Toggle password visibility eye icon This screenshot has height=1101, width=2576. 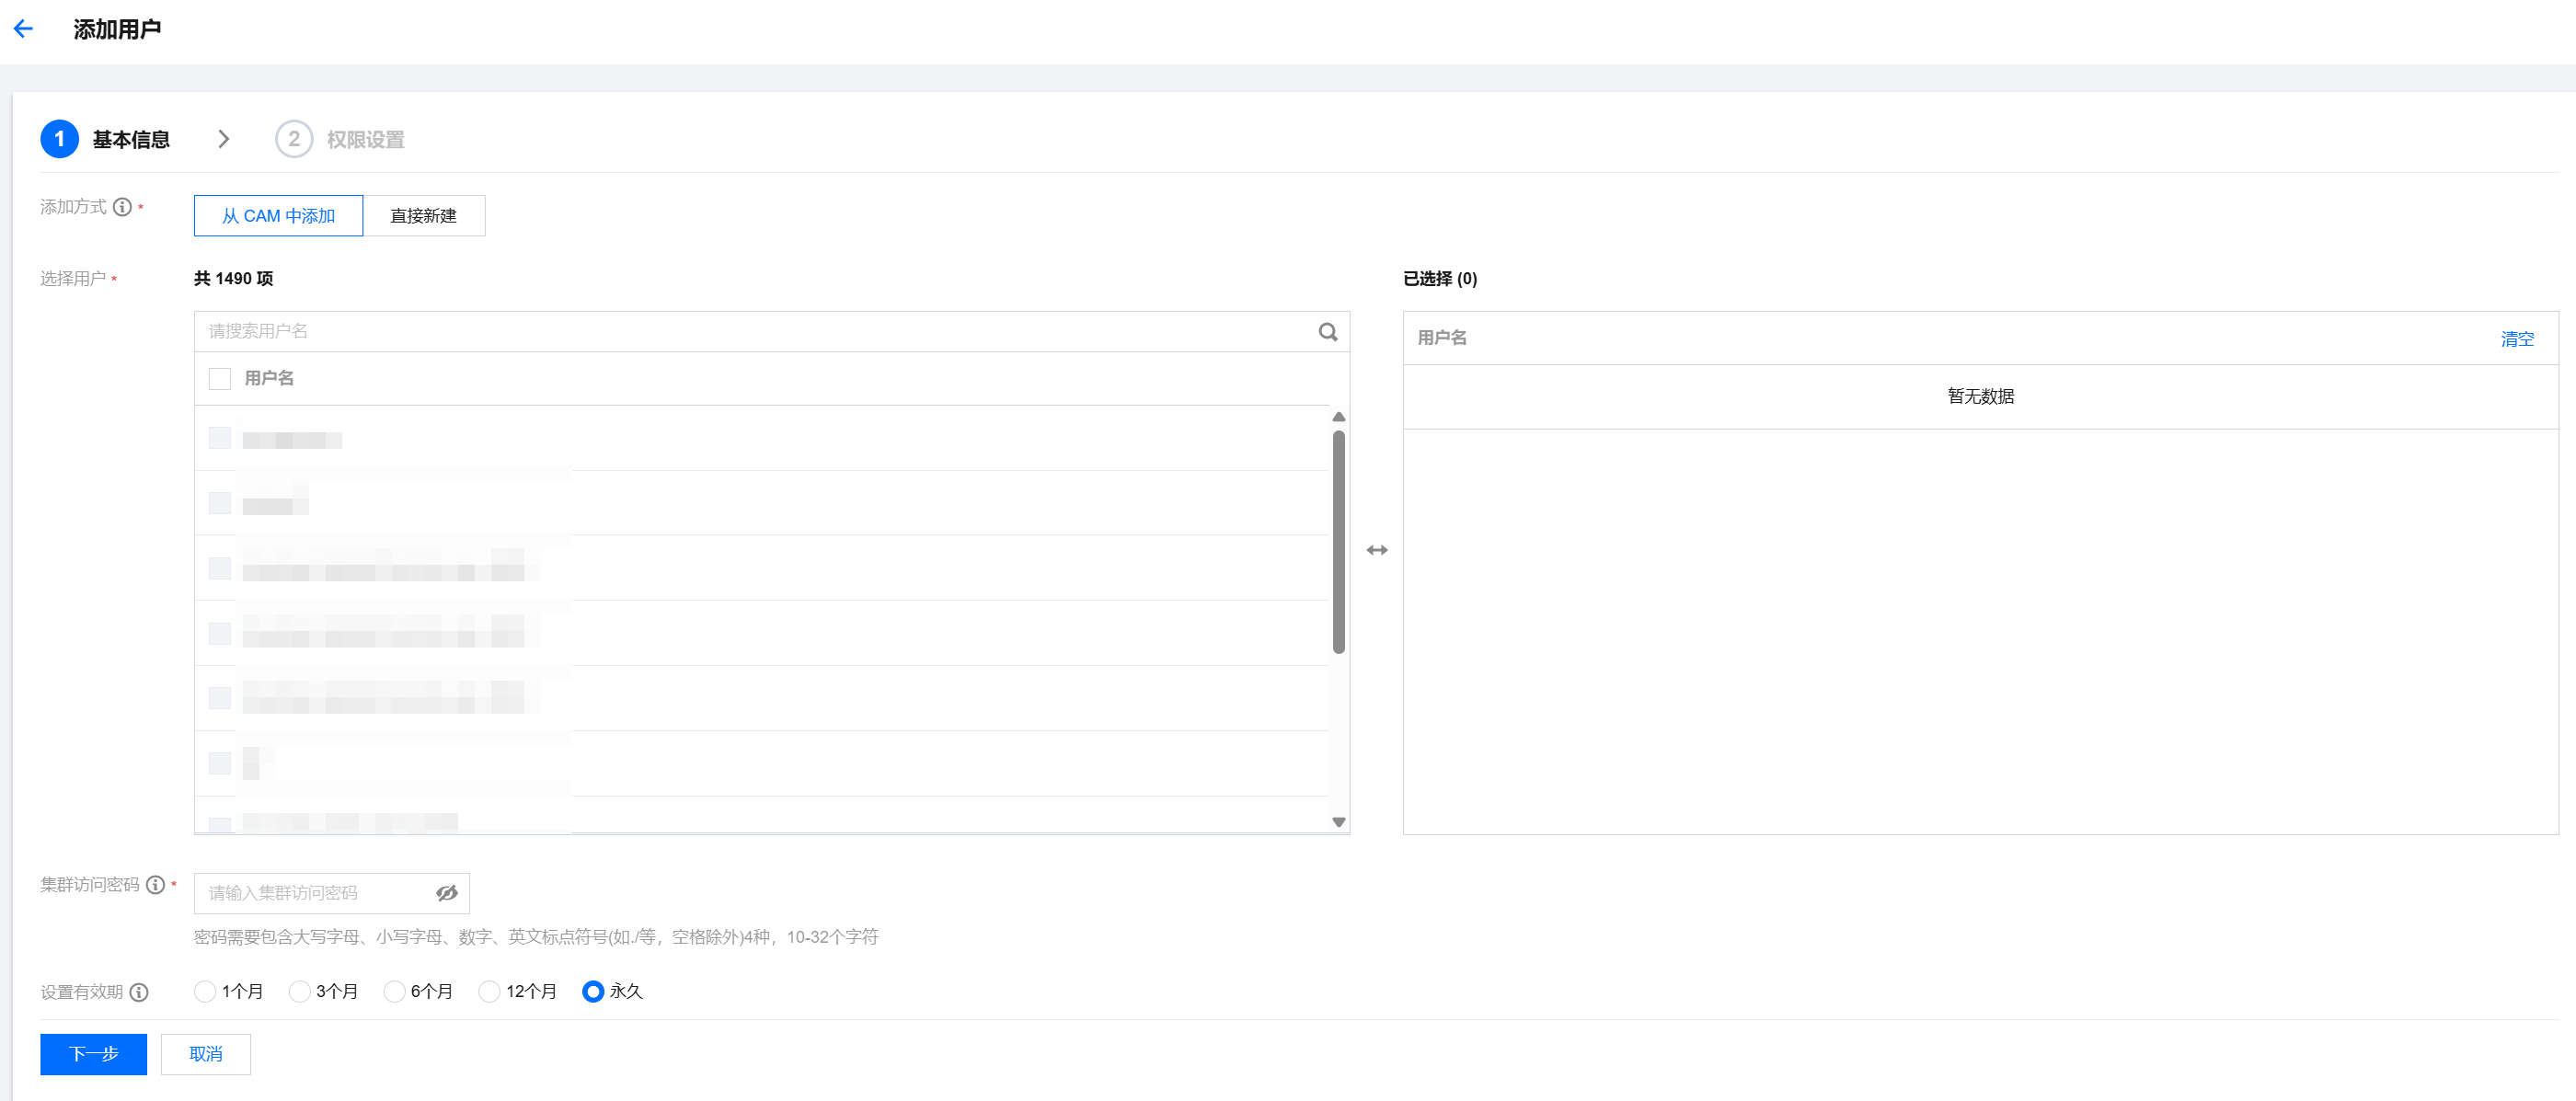coord(446,893)
